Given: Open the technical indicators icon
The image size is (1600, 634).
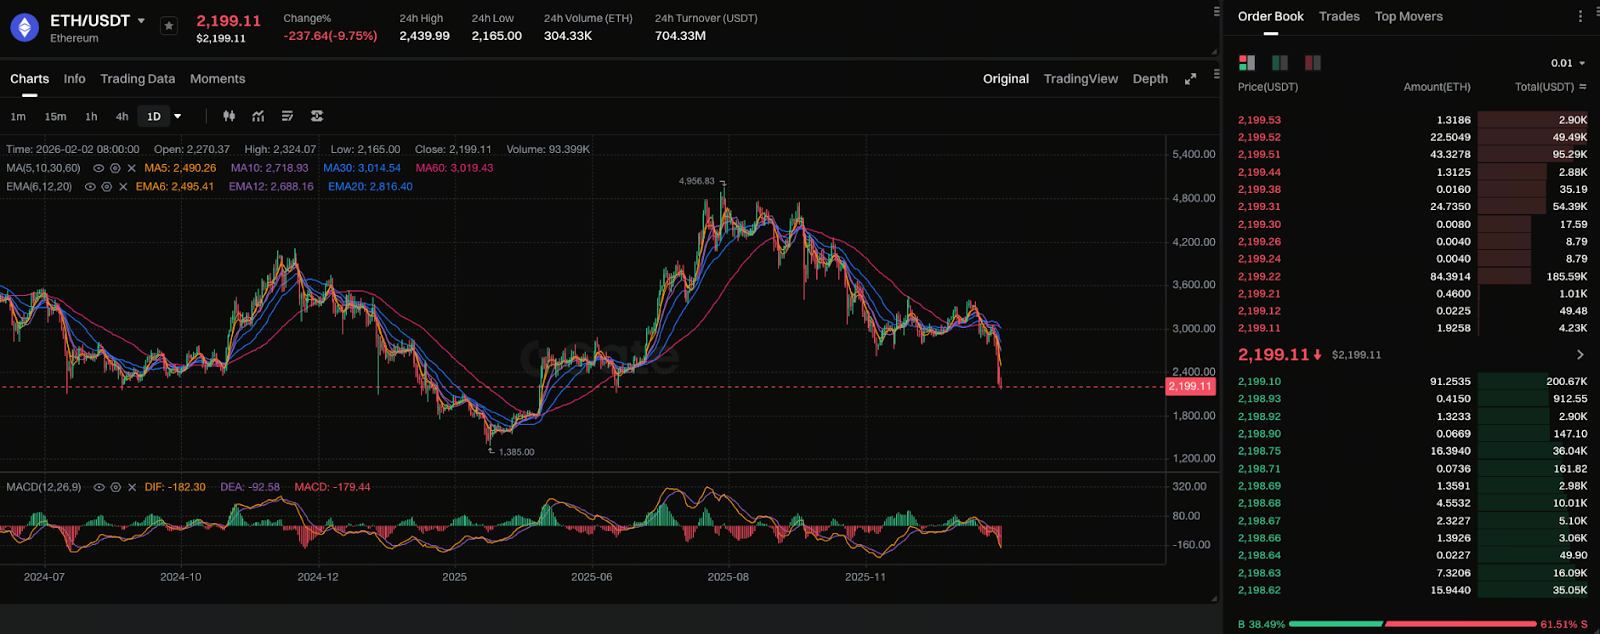Looking at the screenshot, I should (x=258, y=116).
